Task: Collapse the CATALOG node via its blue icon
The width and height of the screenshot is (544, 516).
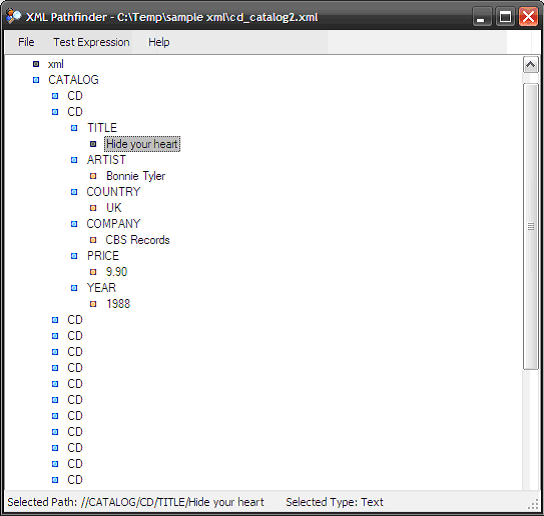Action: 36,80
